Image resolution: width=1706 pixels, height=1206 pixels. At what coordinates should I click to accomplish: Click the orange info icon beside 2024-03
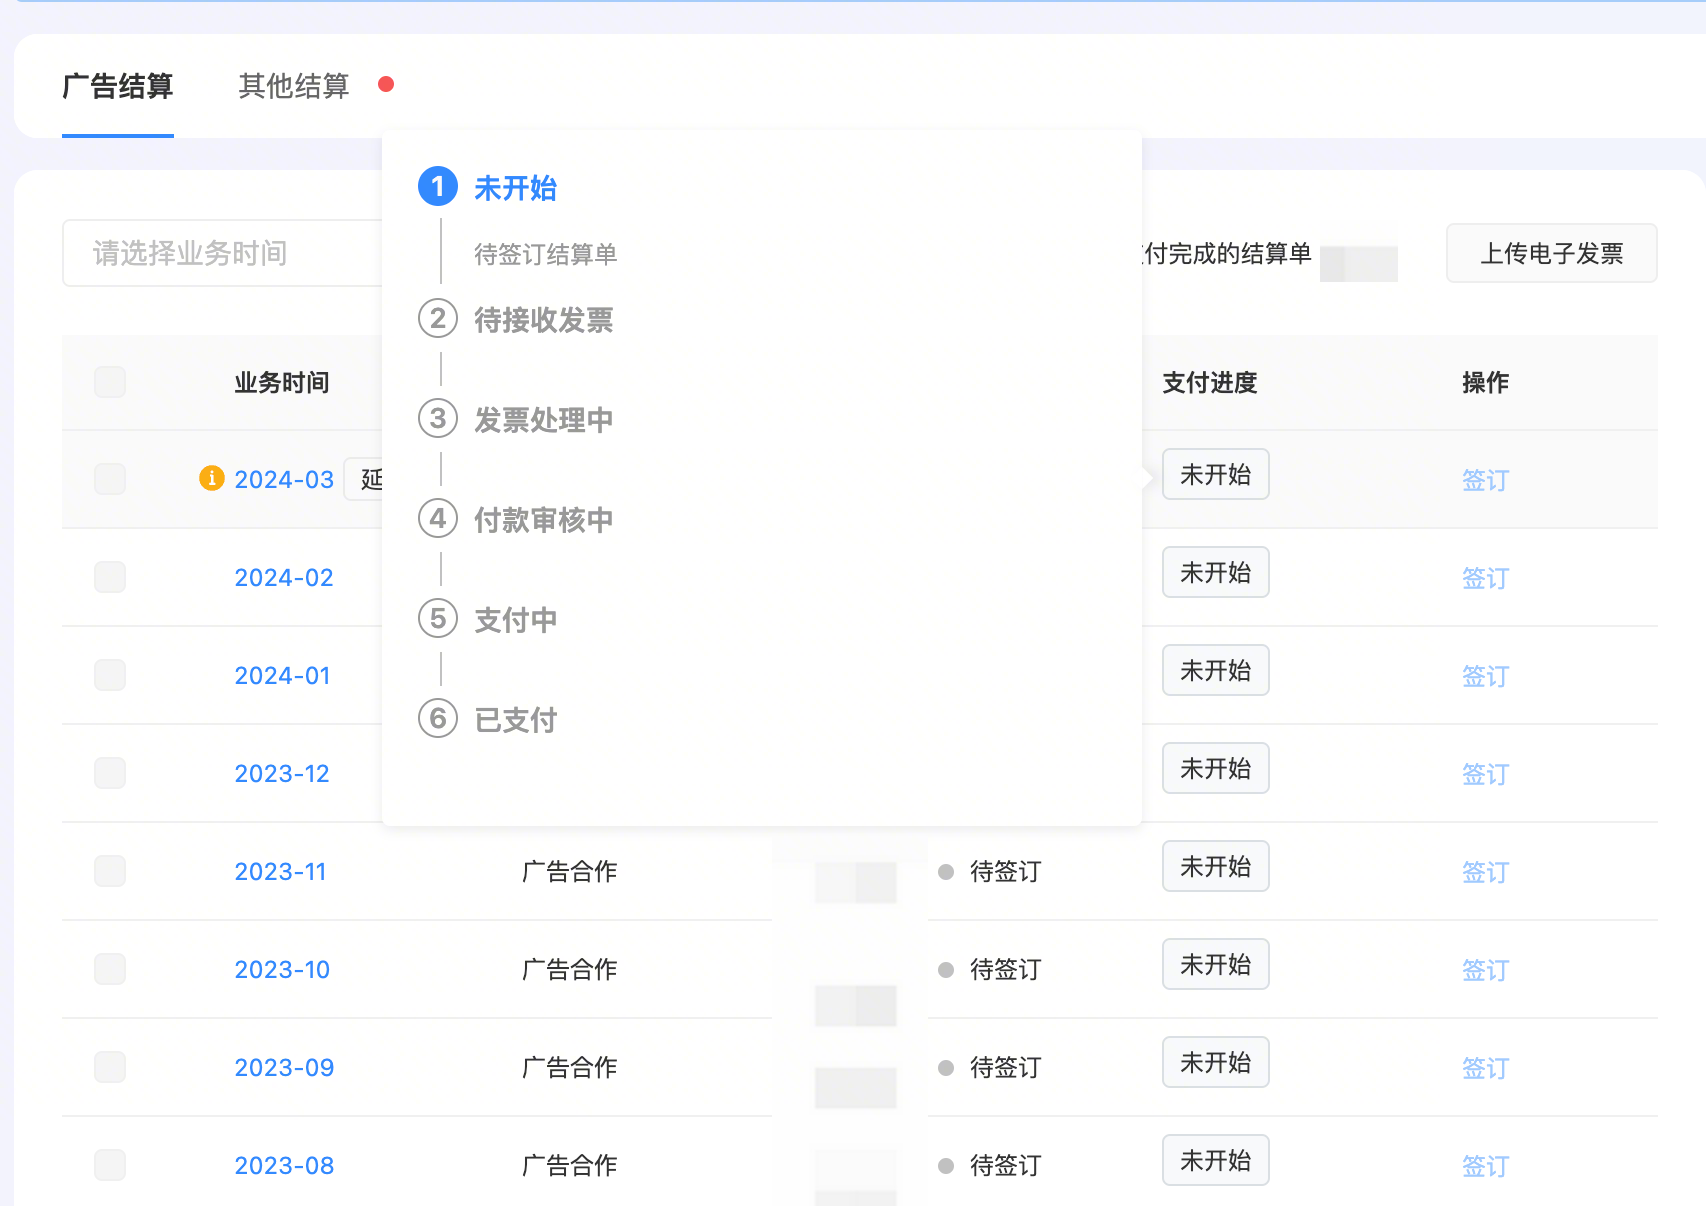click(211, 478)
